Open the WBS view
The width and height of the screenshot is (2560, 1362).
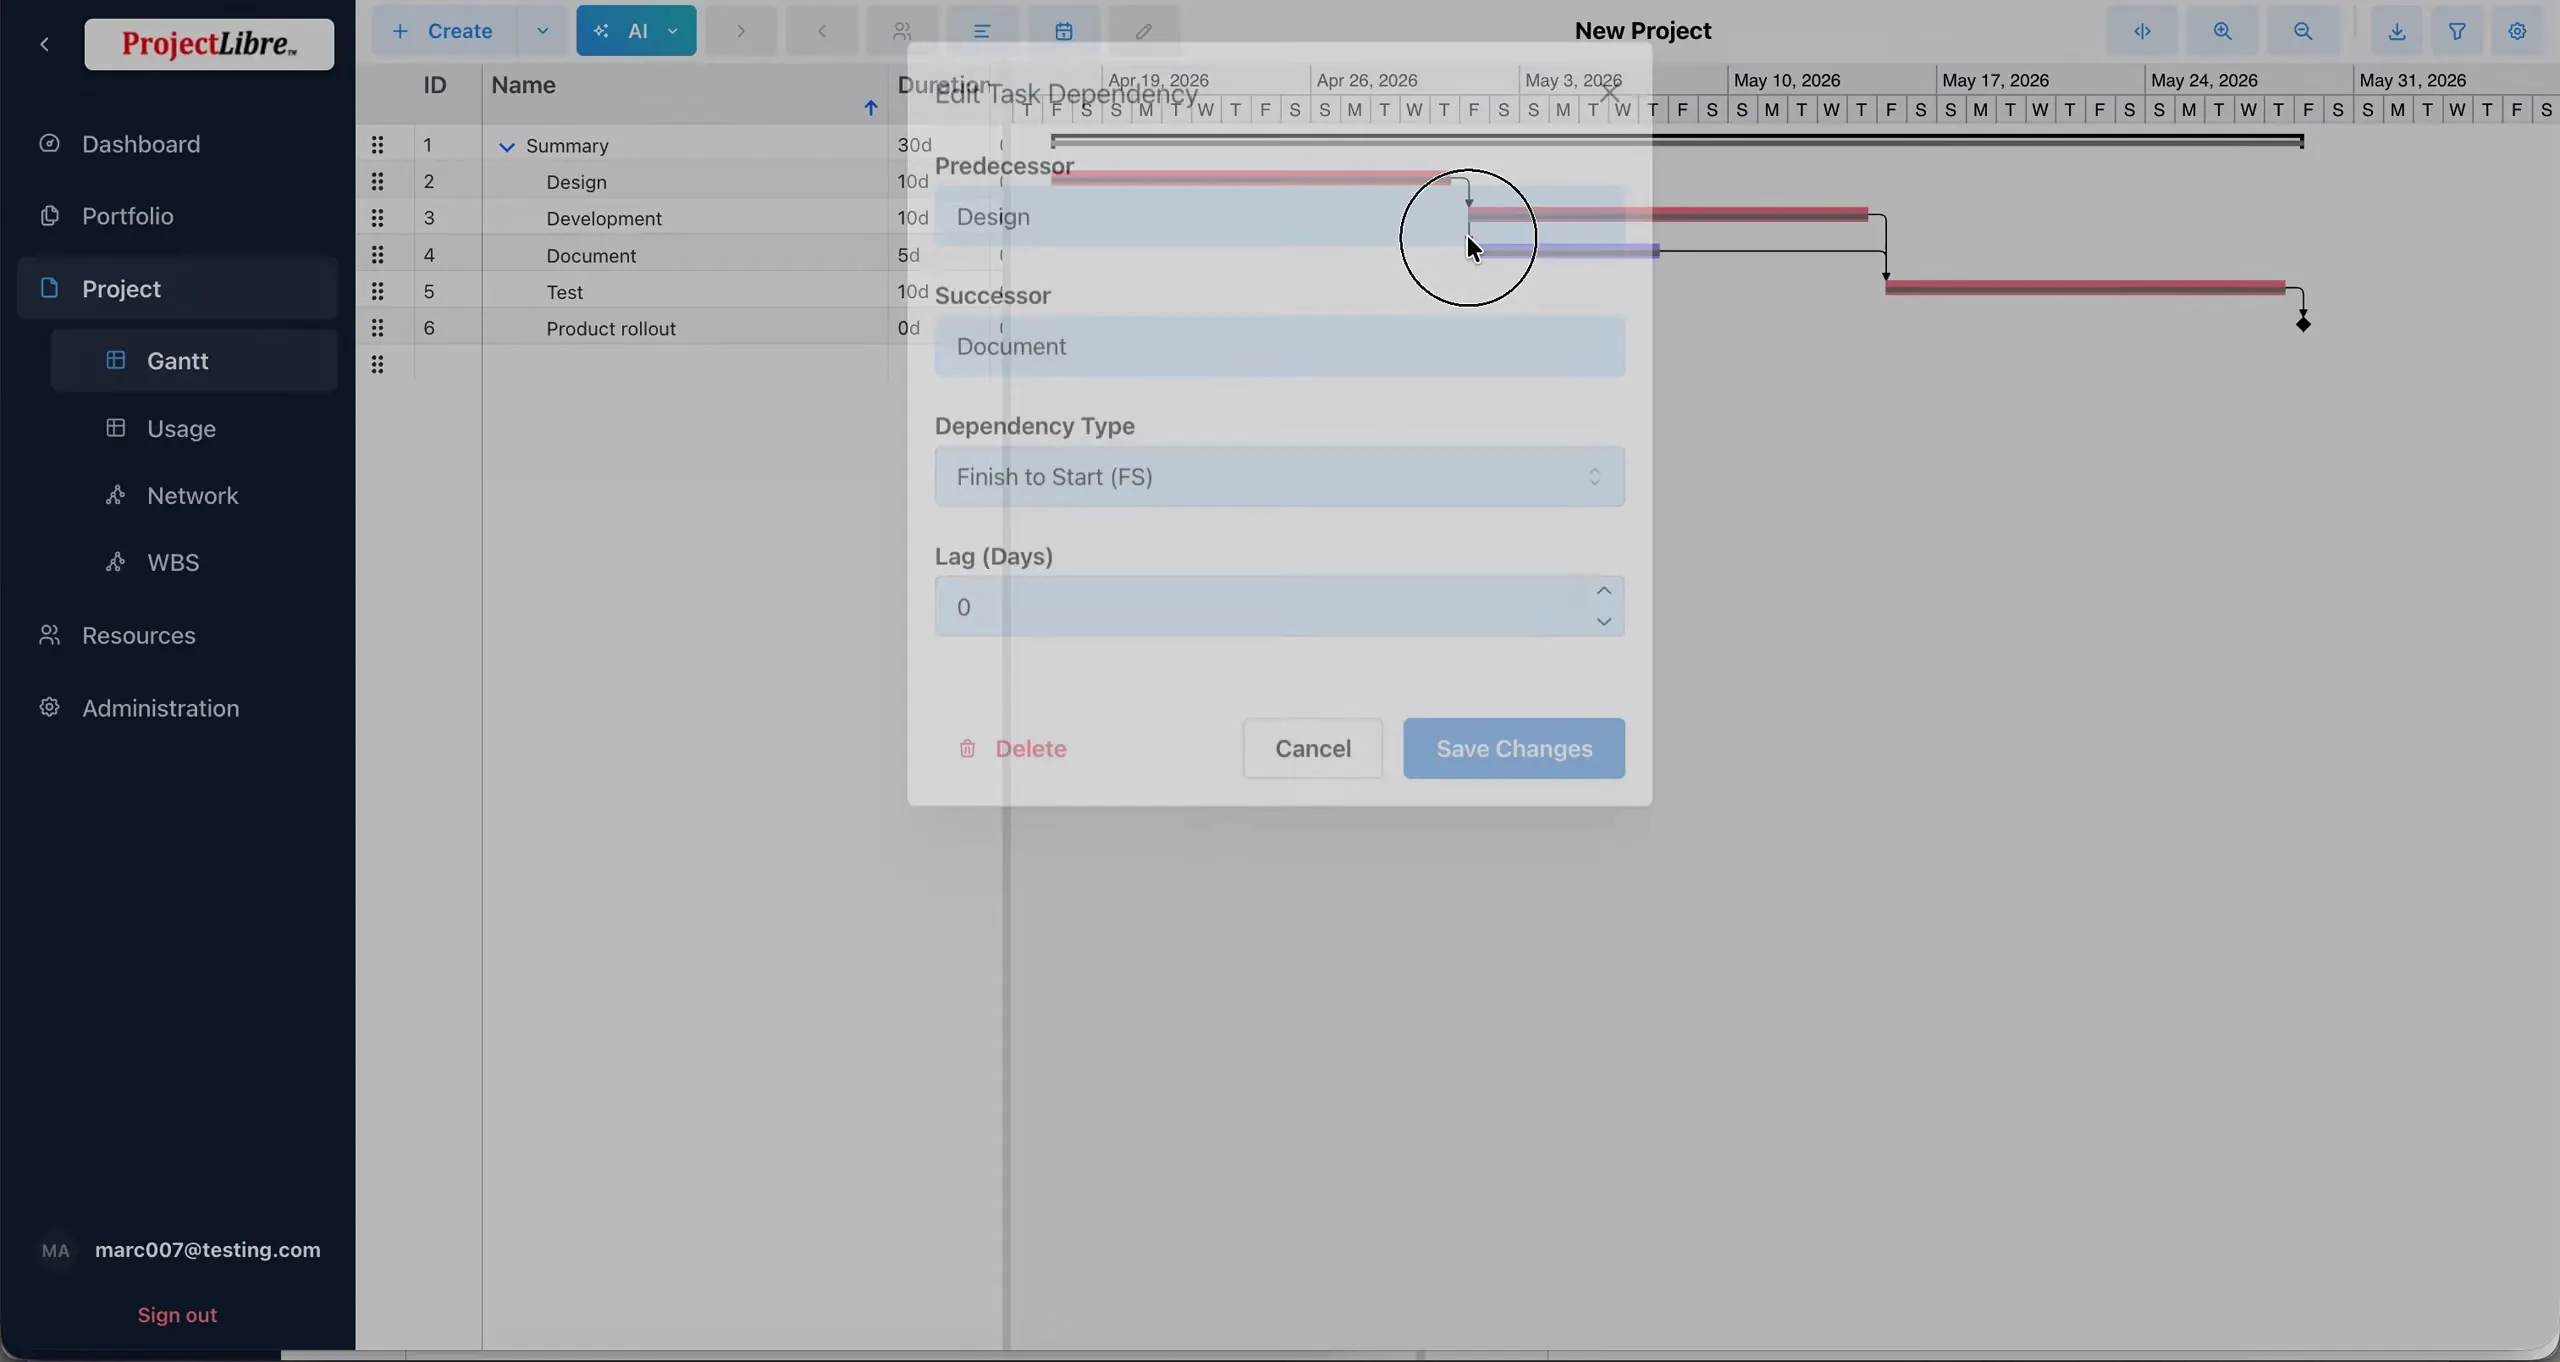(173, 563)
